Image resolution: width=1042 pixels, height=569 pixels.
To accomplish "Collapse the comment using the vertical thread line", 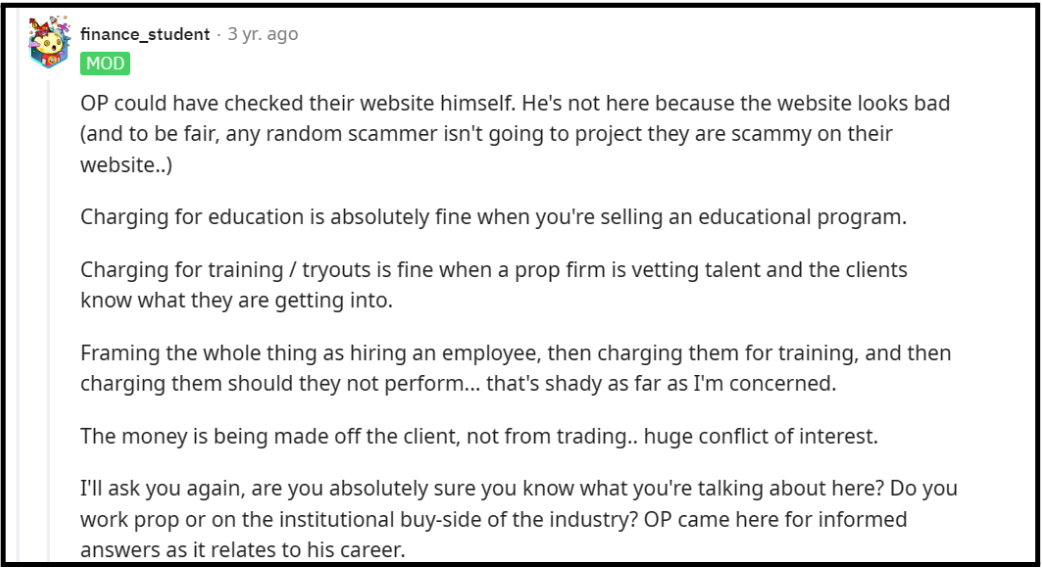I will [48, 319].
